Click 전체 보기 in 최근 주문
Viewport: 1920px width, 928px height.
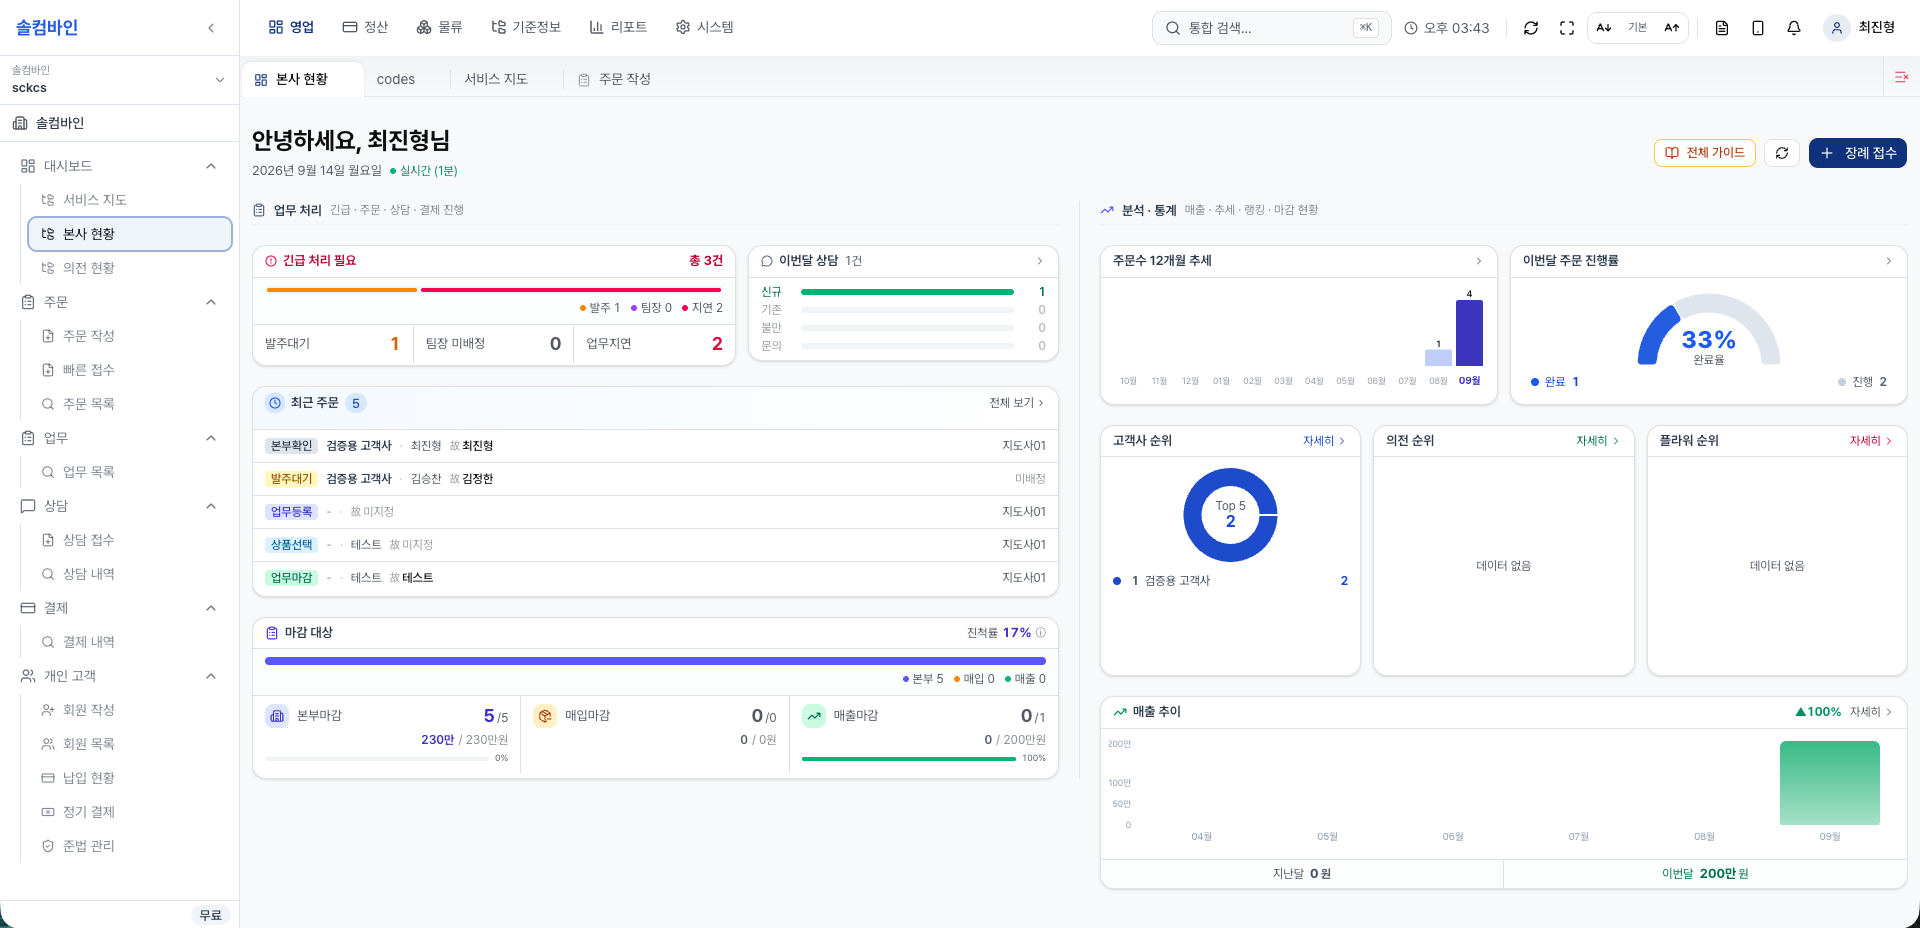pos(1016,403)
